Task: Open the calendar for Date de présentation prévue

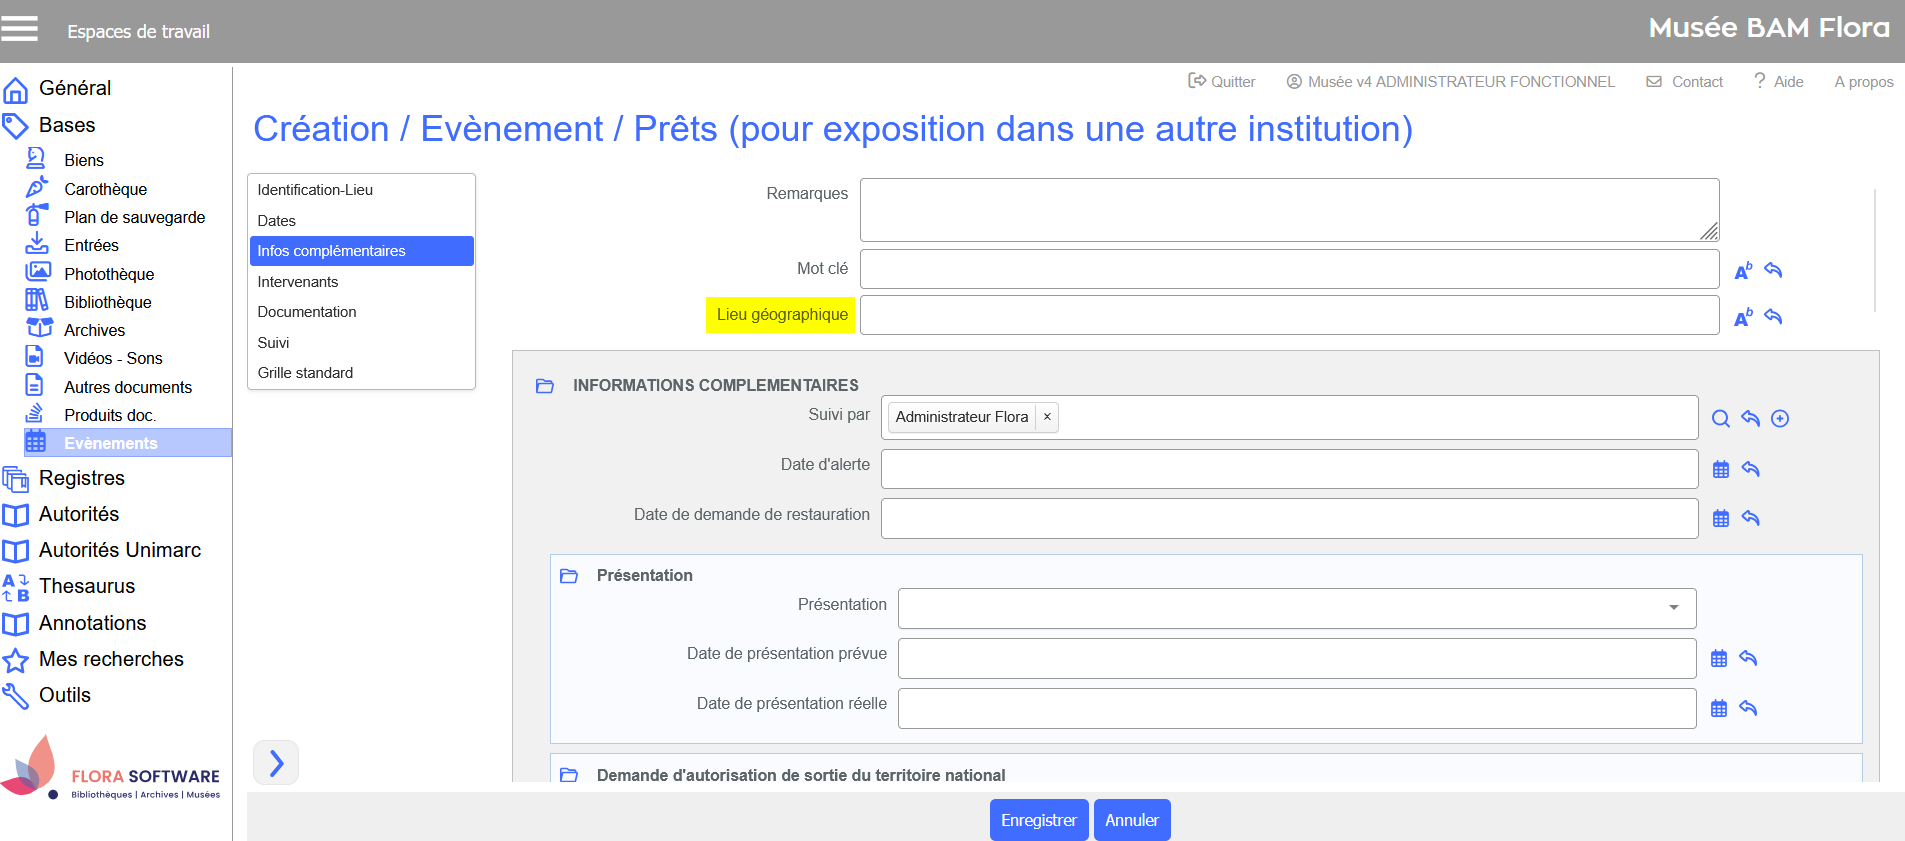Action: click(x=1719, y=658)
